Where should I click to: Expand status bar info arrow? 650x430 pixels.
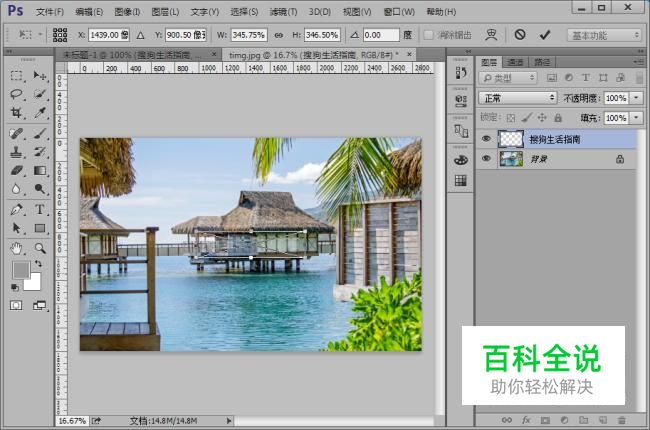tap(229, 421)
